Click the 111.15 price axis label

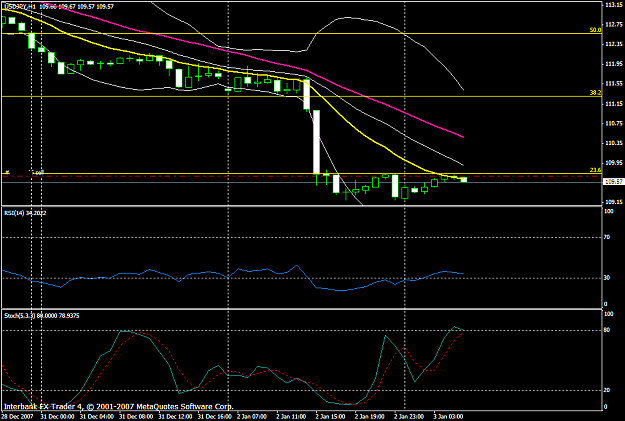(613, 104)
